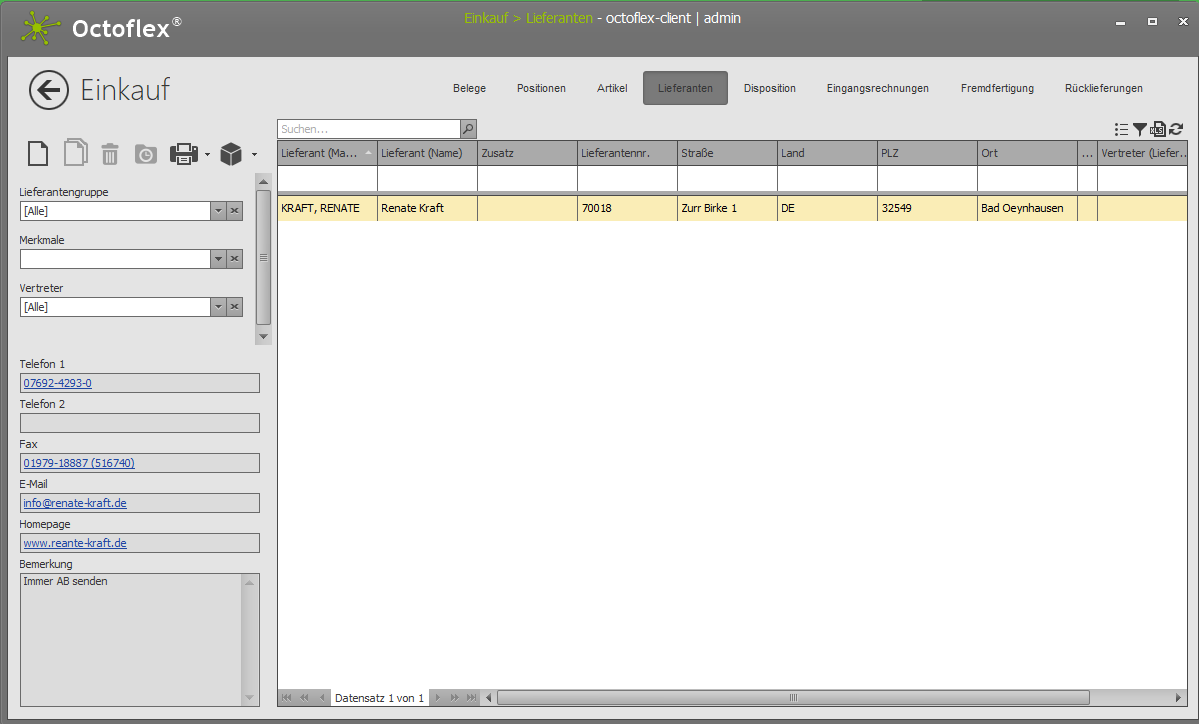This screenshot has height=724, width=1199.
Task: Create a new supplier with the blank page icon
Action: 38,153
